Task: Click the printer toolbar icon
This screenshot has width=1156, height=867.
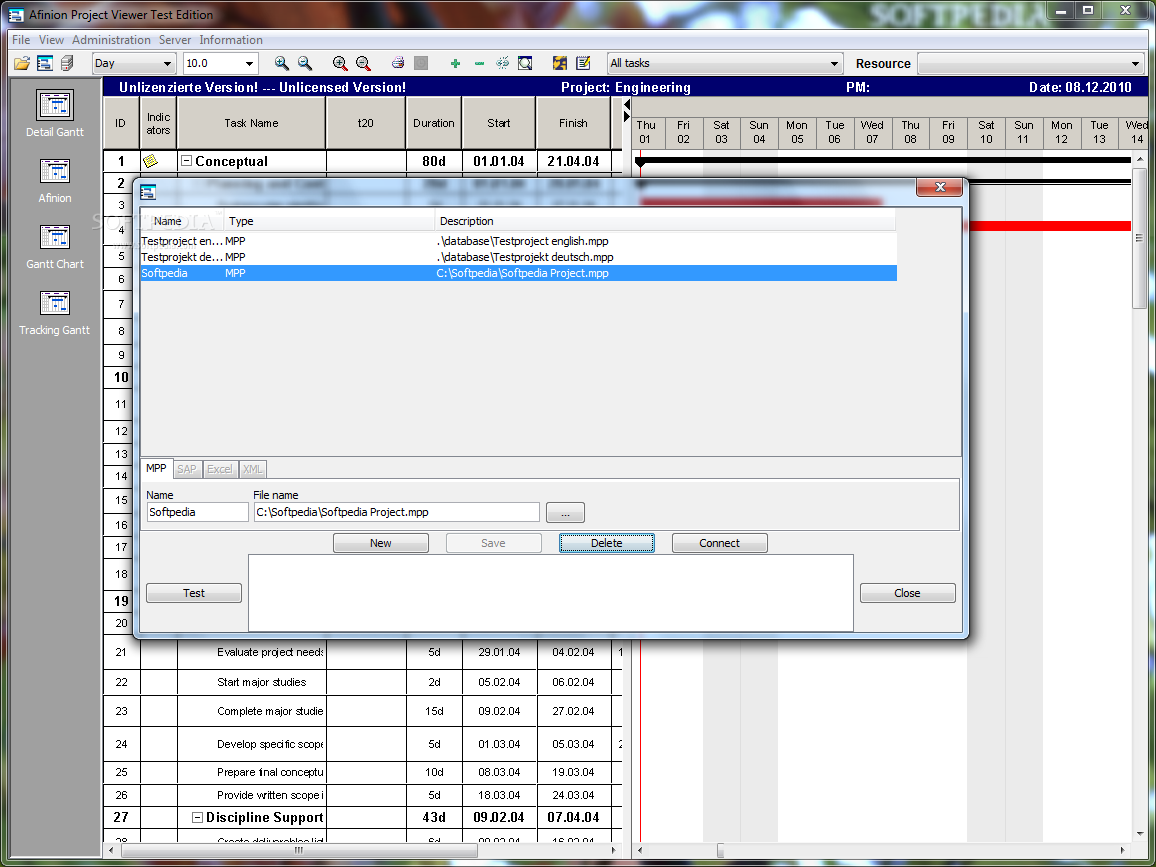Action: (x=398, y=63)
